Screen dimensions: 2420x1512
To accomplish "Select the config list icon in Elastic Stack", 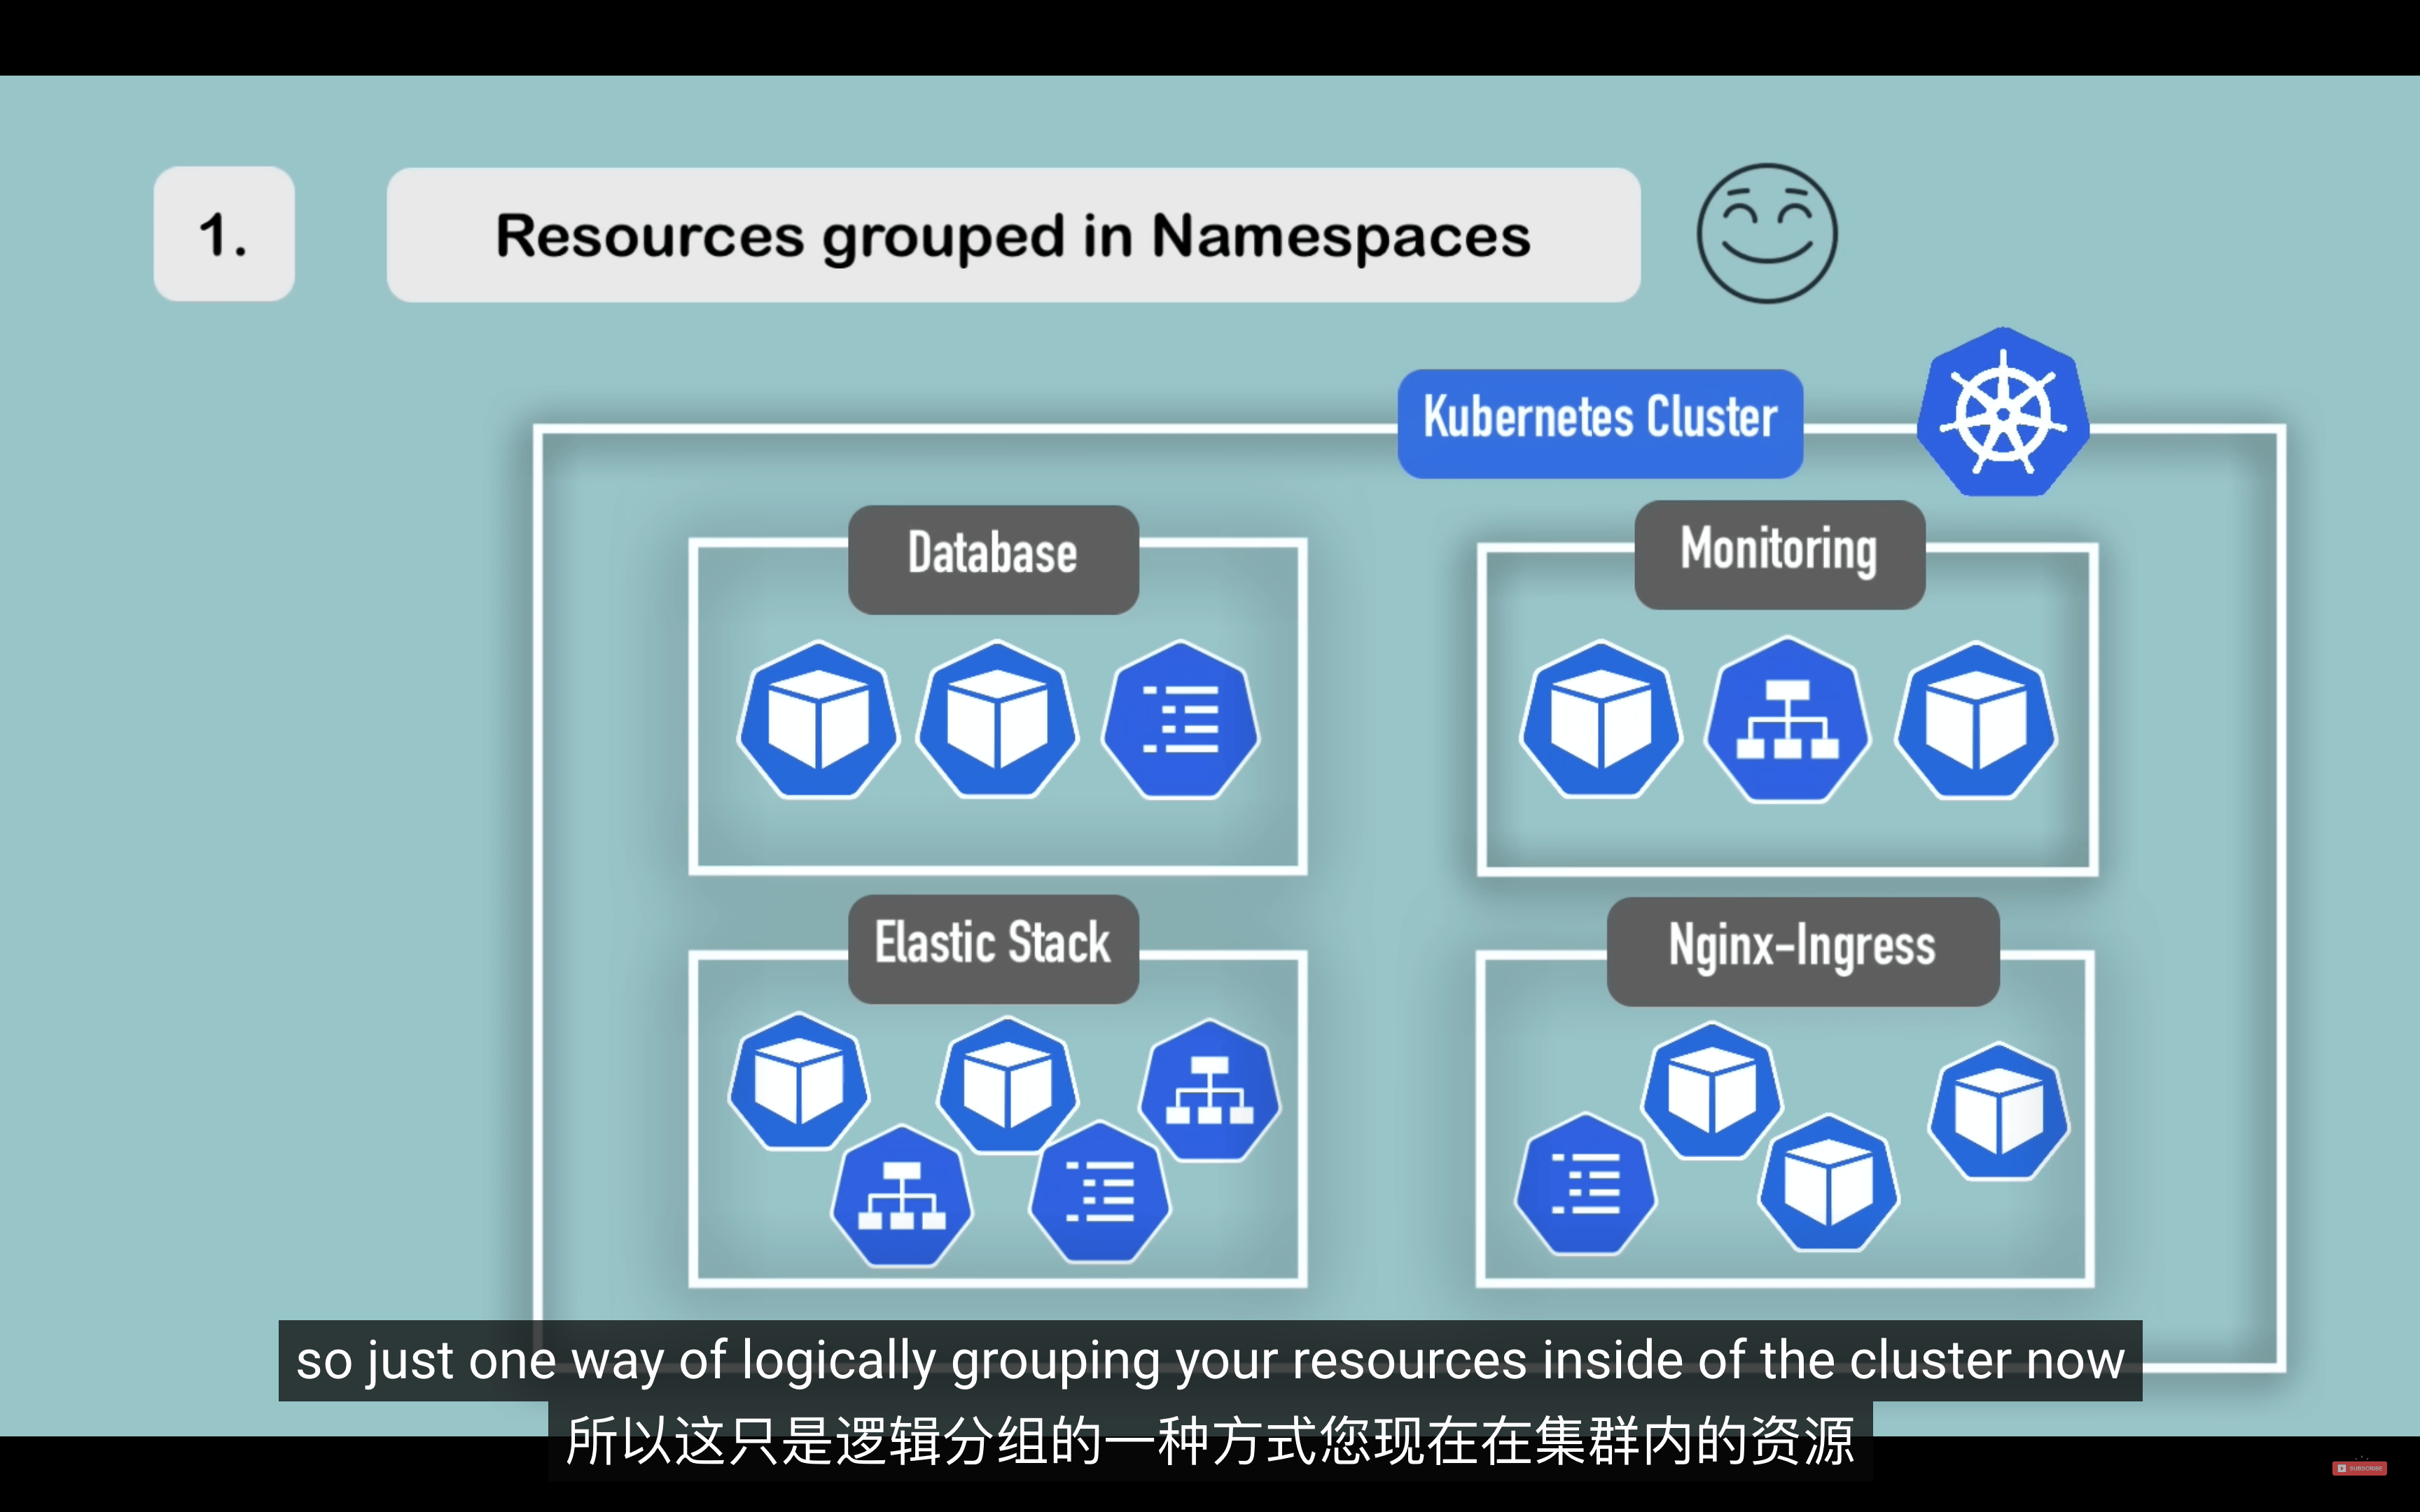I will pos(1099,1192).
